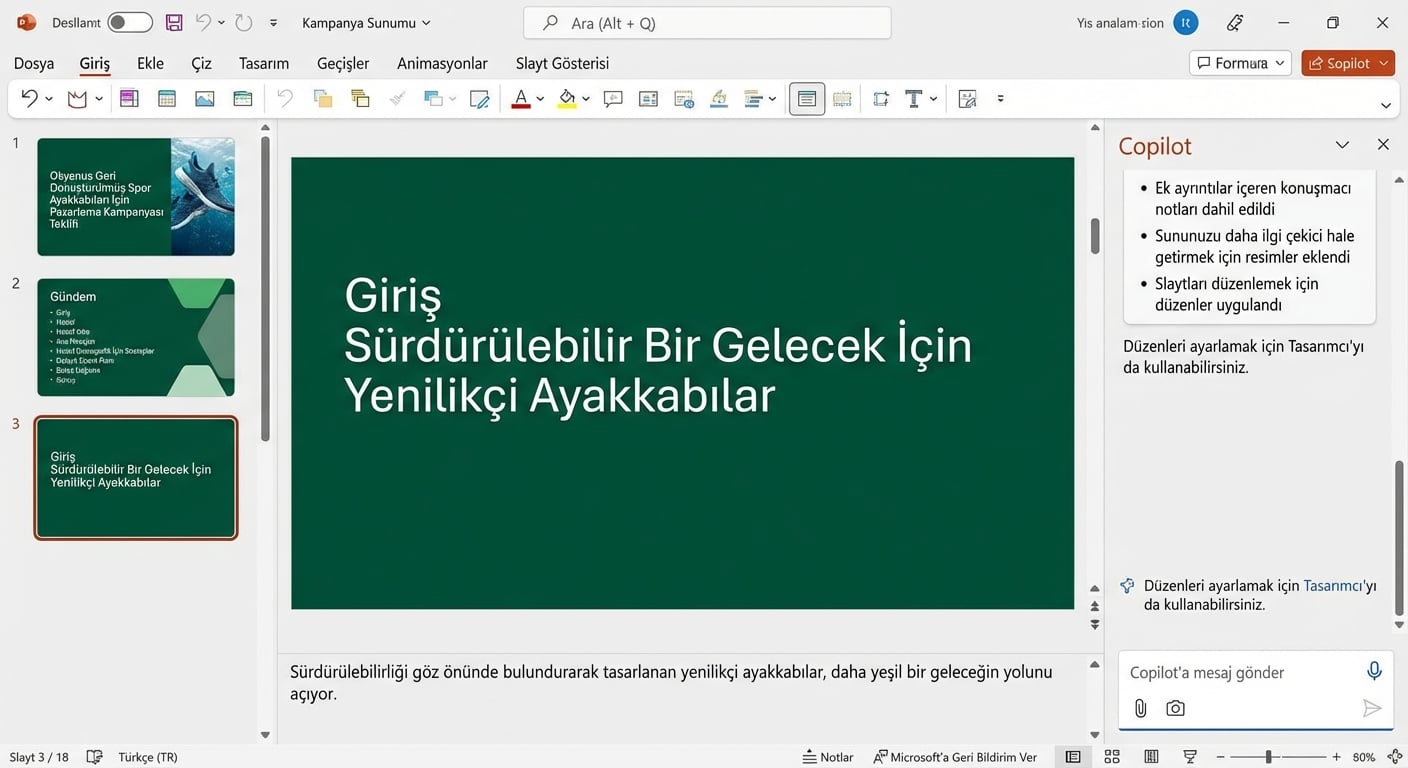Viewport: 1408px width, 768px height.
Task: Switch to Slide Sorter view icon
Action: point(1111,757)
